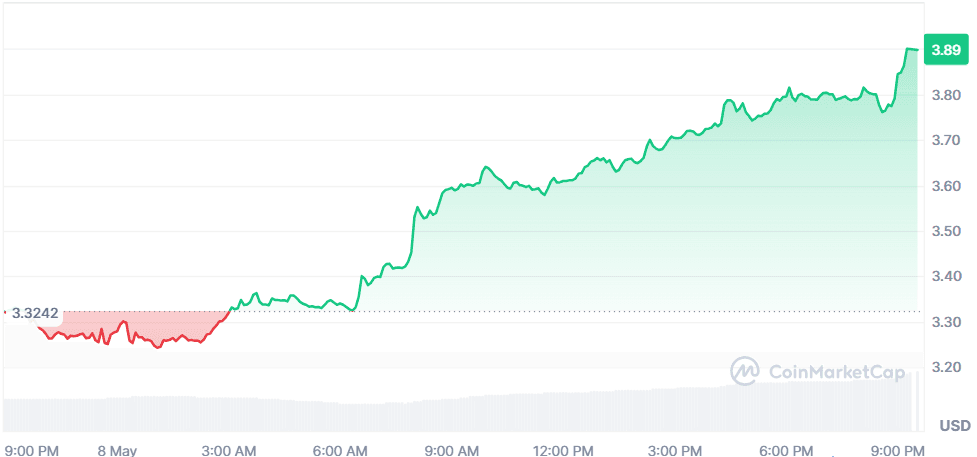977x457 pixels.
Task: Click the CoinMarketCap logo icon
Action: click(x=745, y=371)
